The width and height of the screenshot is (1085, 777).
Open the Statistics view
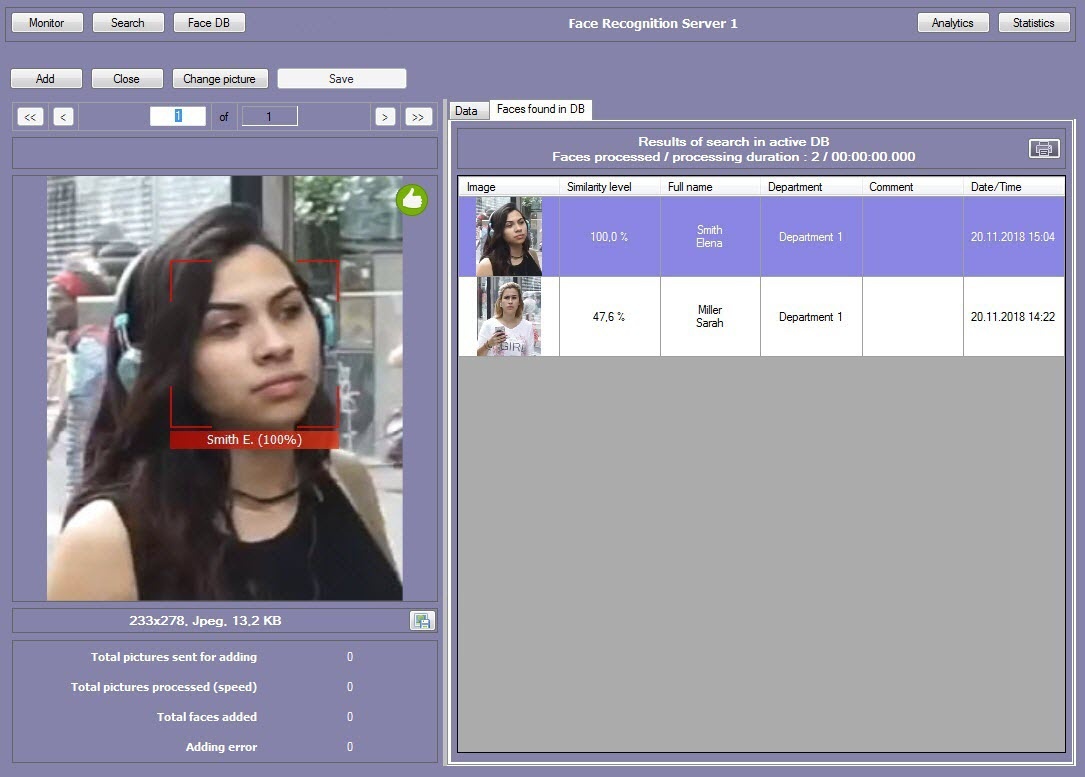point(1034,23)
